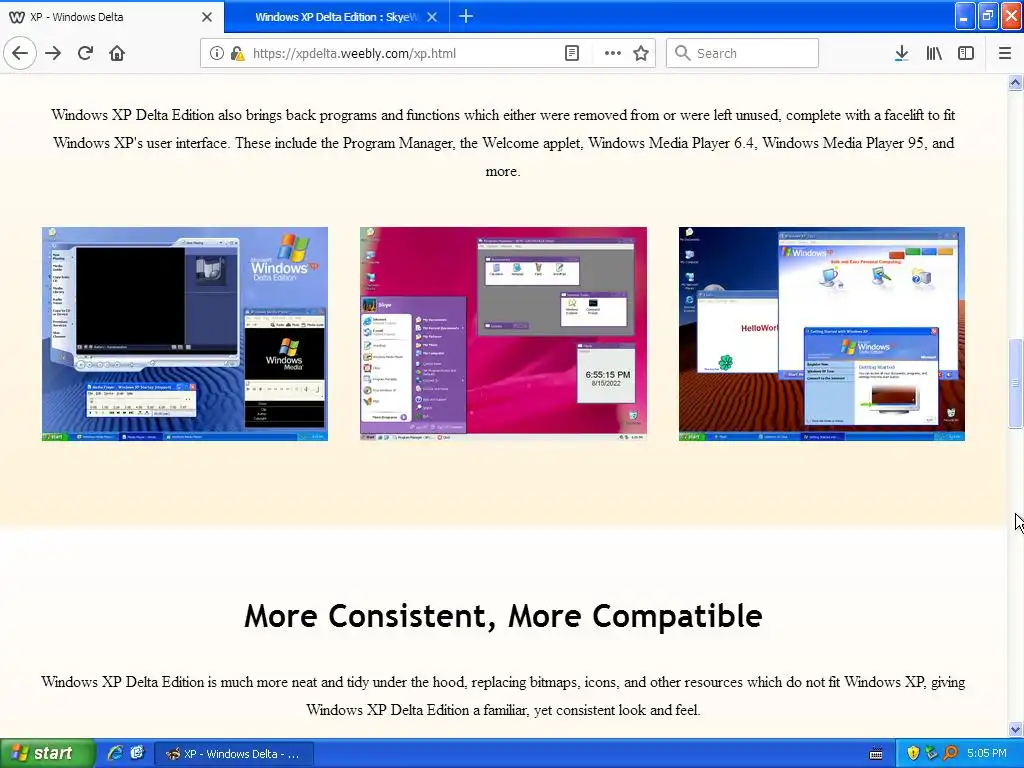
Task: Click the orange magnifier tray icon
Action: click(x=950, y=754)
